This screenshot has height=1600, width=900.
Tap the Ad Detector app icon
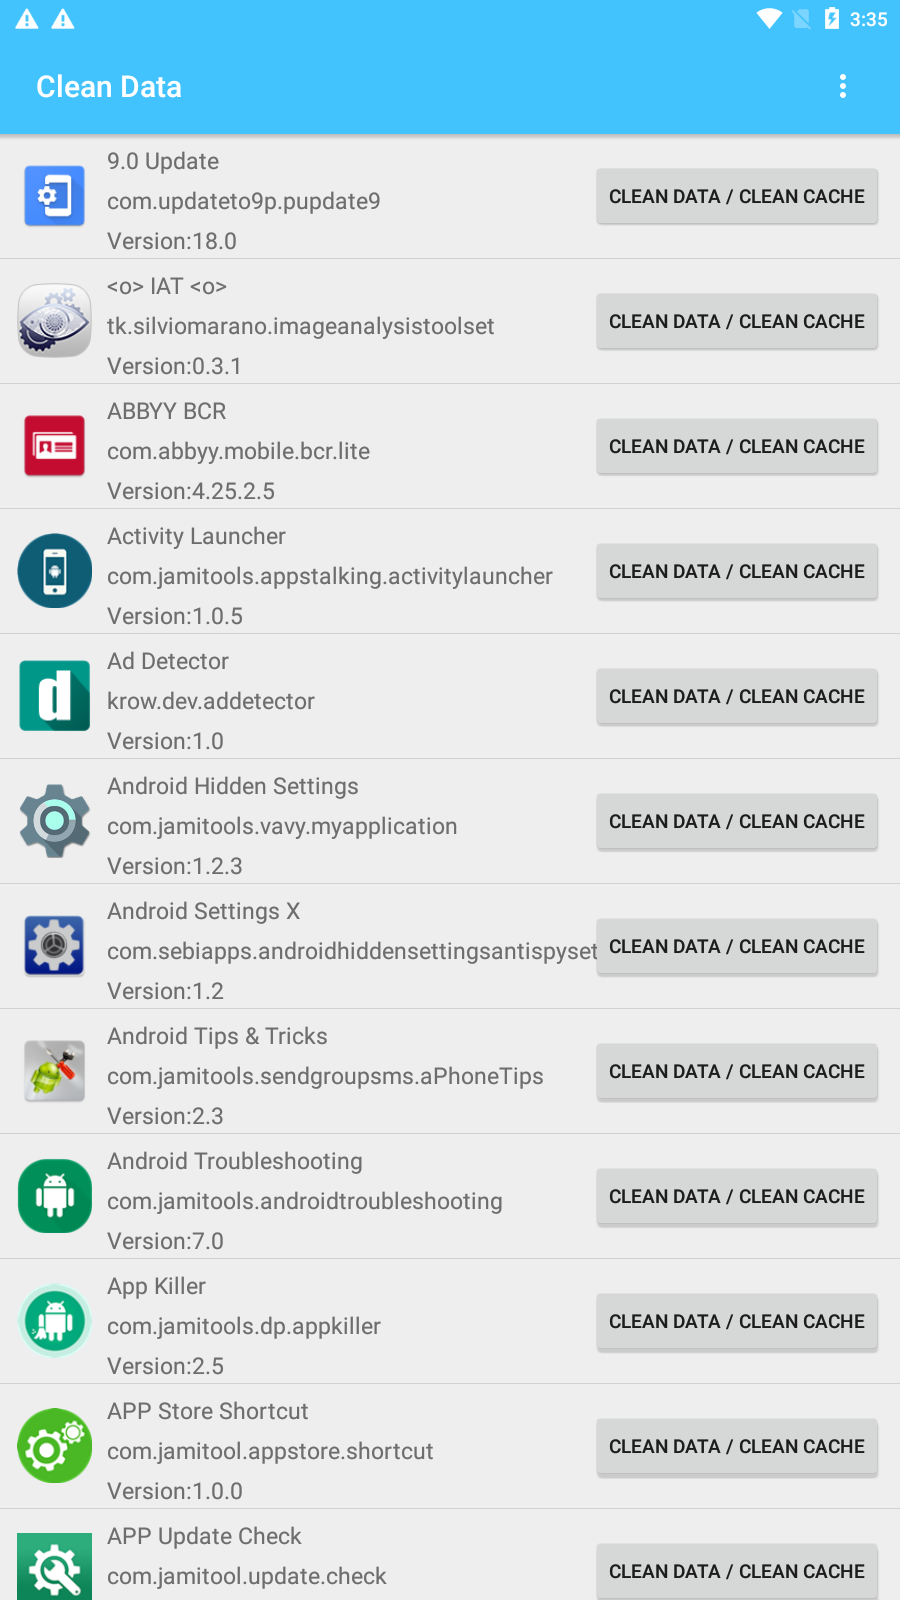pos(55,696)
